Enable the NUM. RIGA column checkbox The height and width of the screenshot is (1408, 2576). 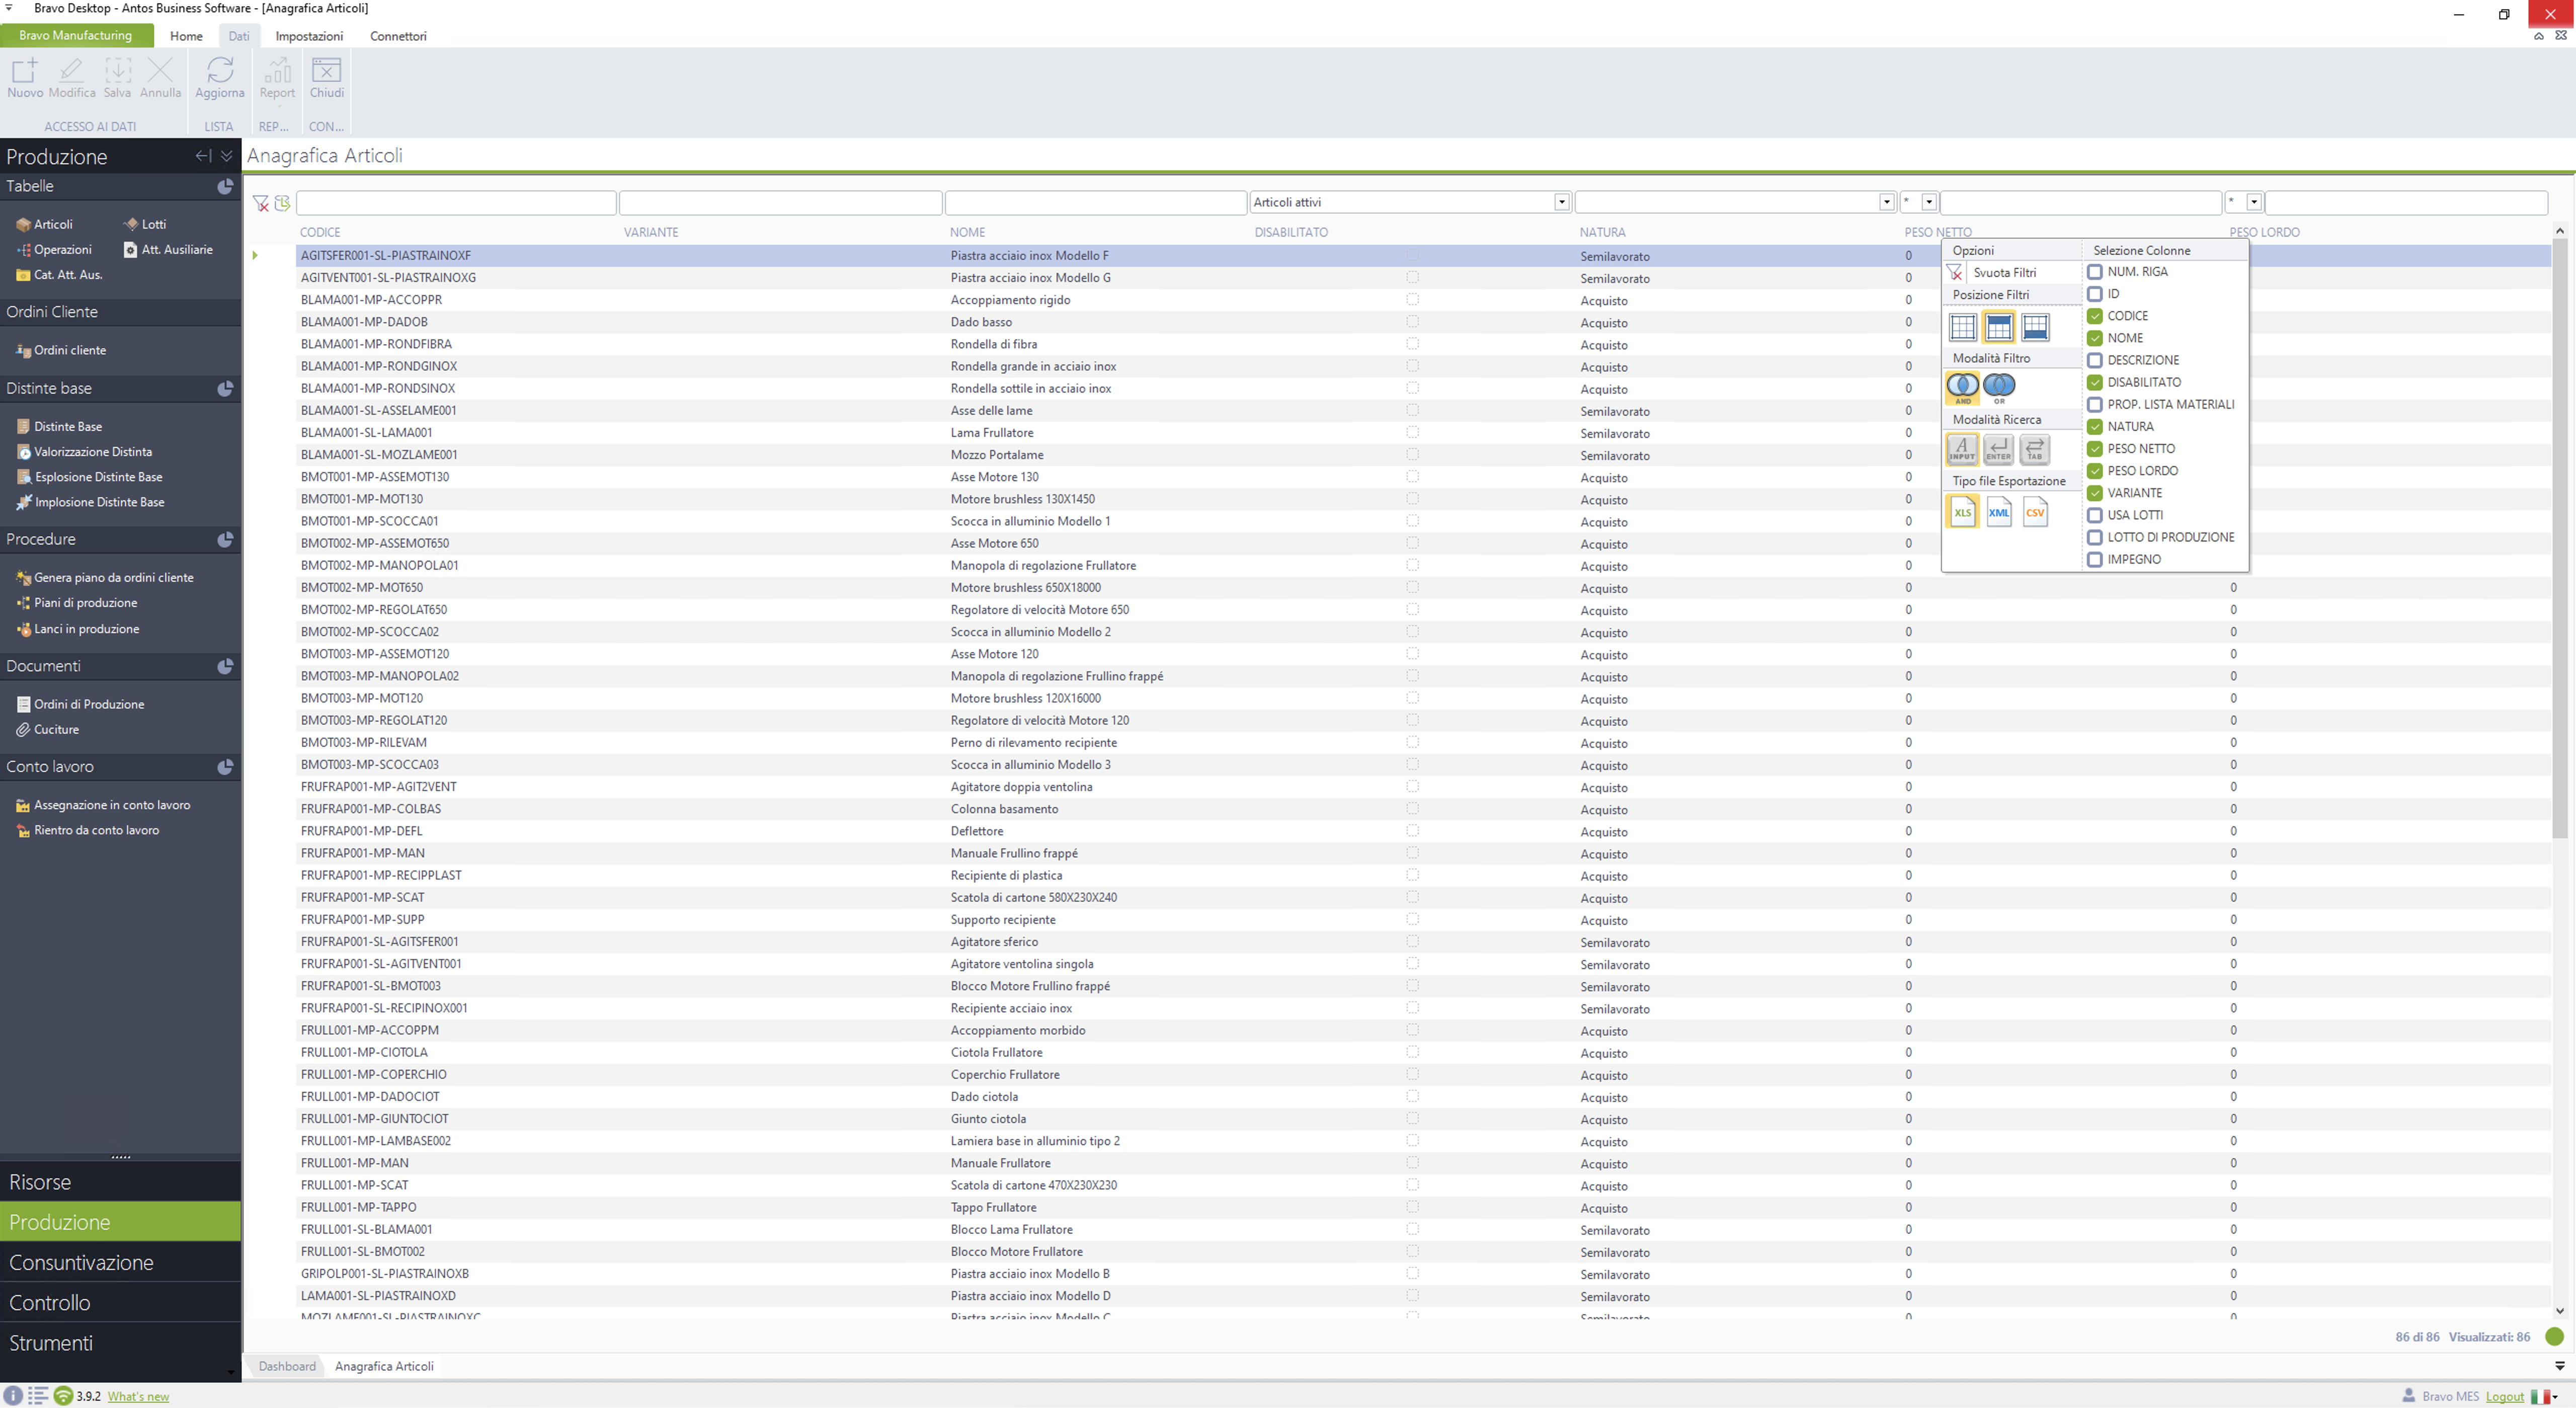click(x=2094, y=272)
